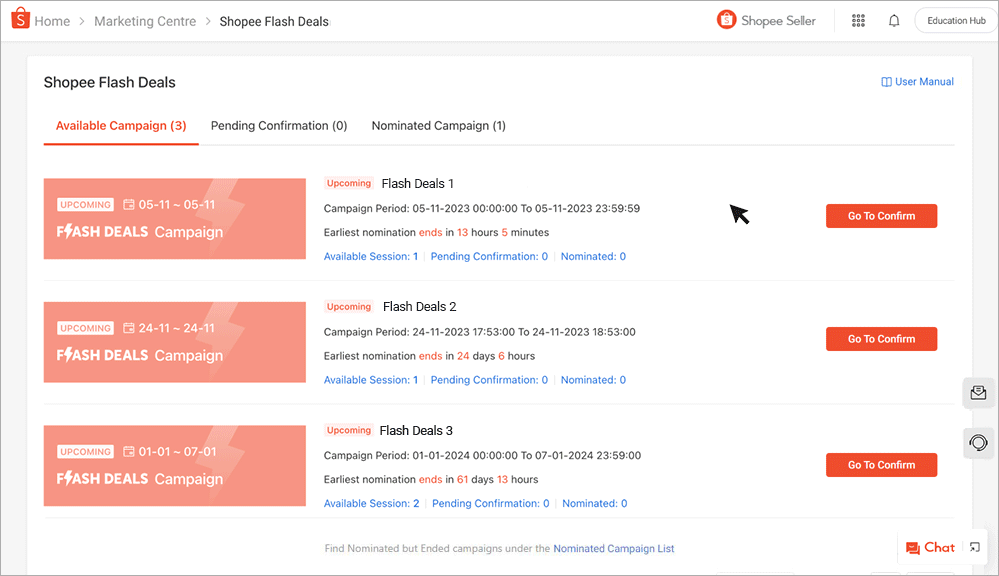The width and height of the screenshot is (999, 576).
Task: Check Pending Confirmation count for Flash Deals 3
Action: pyautogui.click(x=490, y=503)
